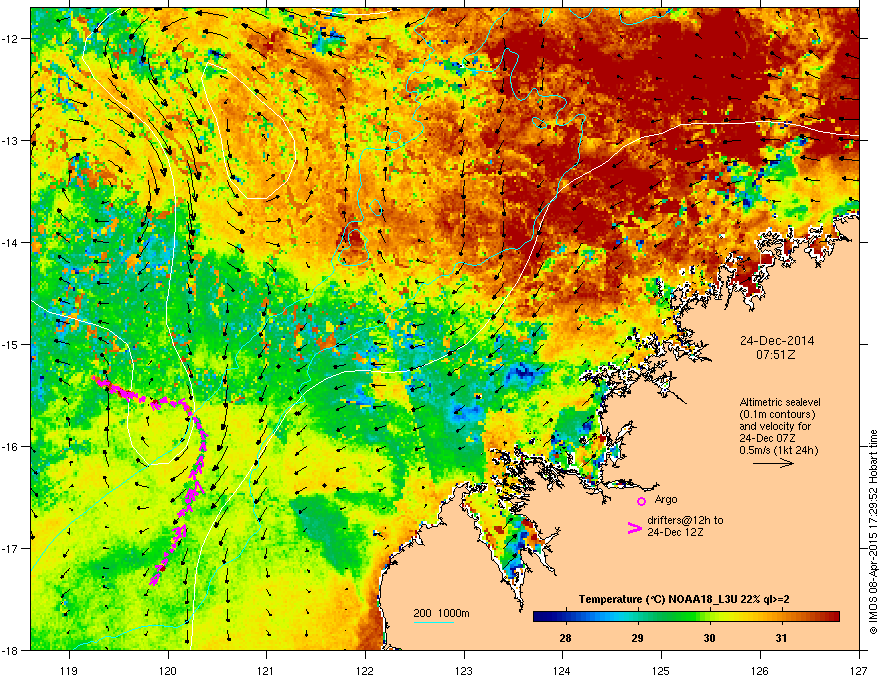Screen dimensions: 880x680
Task: Click the '200 1000m' depth label
Action: pyautogui.click(x=442, y=613)
